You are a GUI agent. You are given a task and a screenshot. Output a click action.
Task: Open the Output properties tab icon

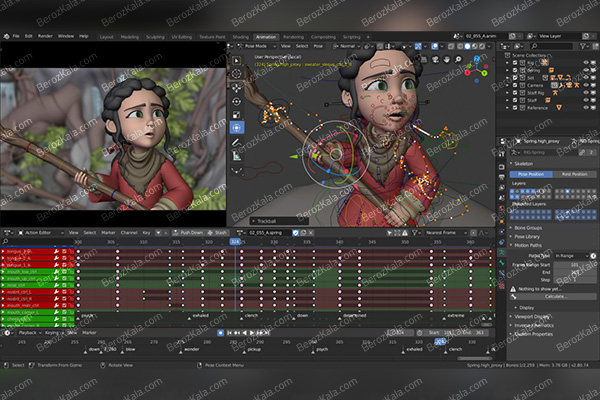tap(502, 177)
